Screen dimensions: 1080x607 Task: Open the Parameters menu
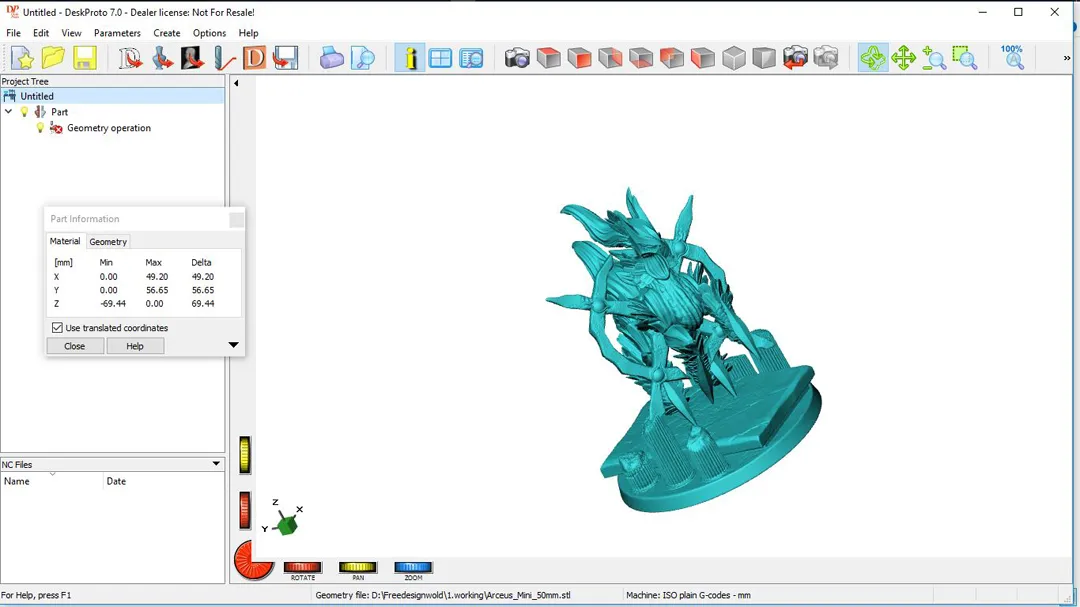pyautogui.click(x=117, y=33)
